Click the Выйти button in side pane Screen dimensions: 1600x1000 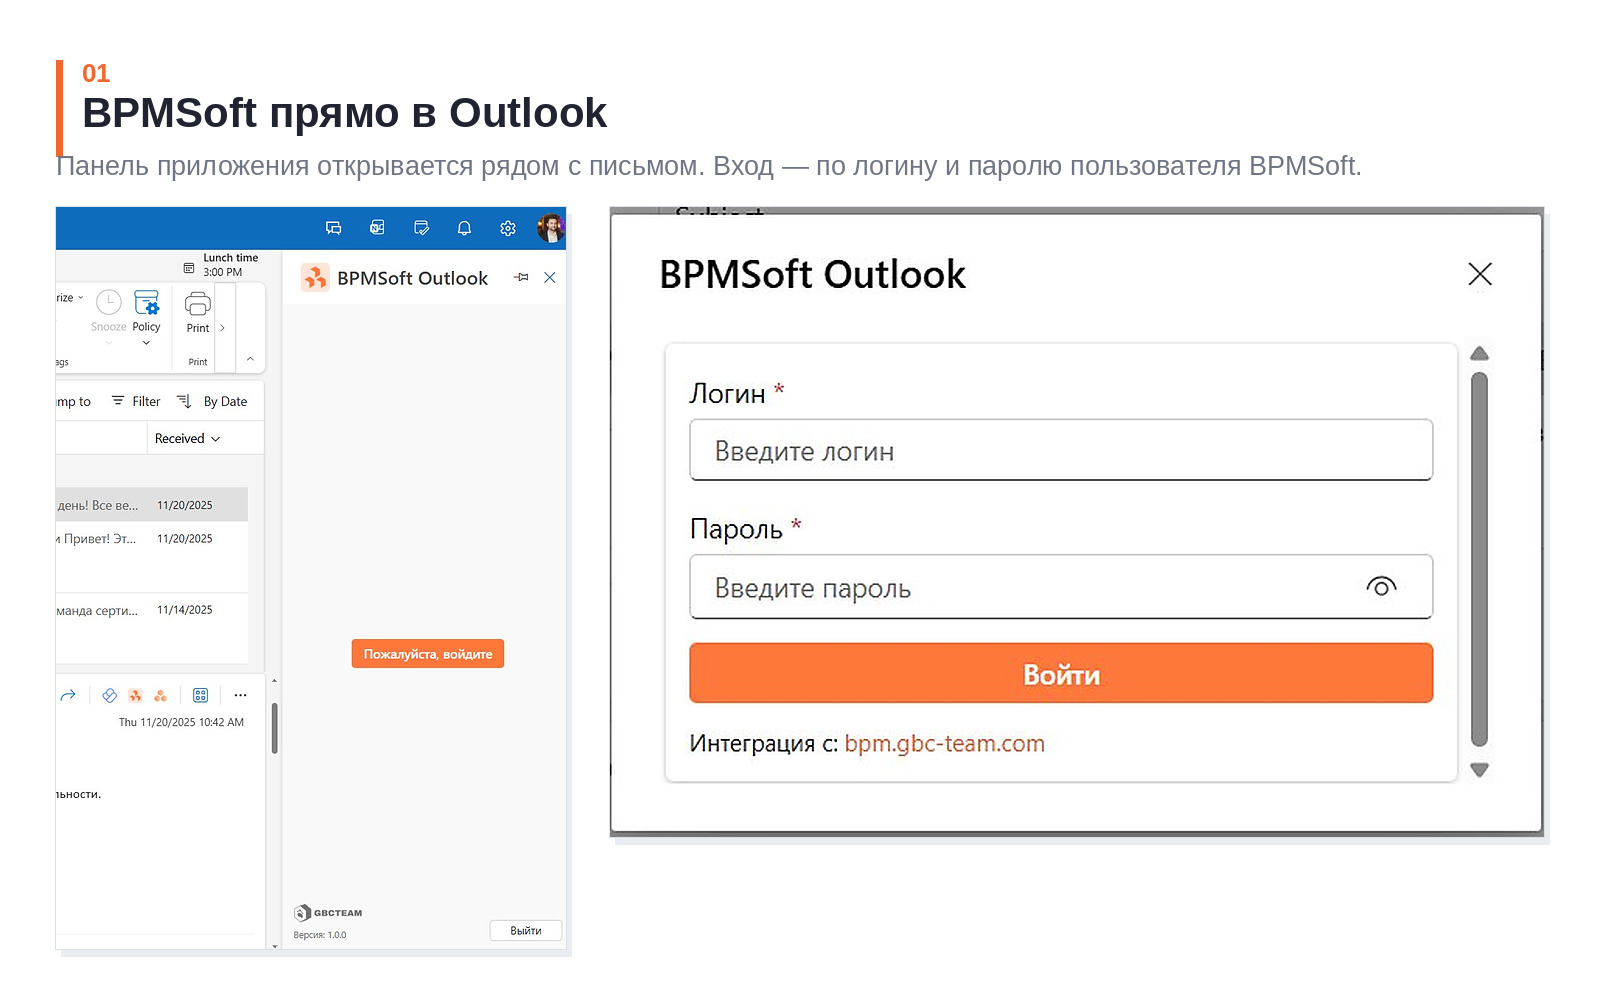point(526,930)
